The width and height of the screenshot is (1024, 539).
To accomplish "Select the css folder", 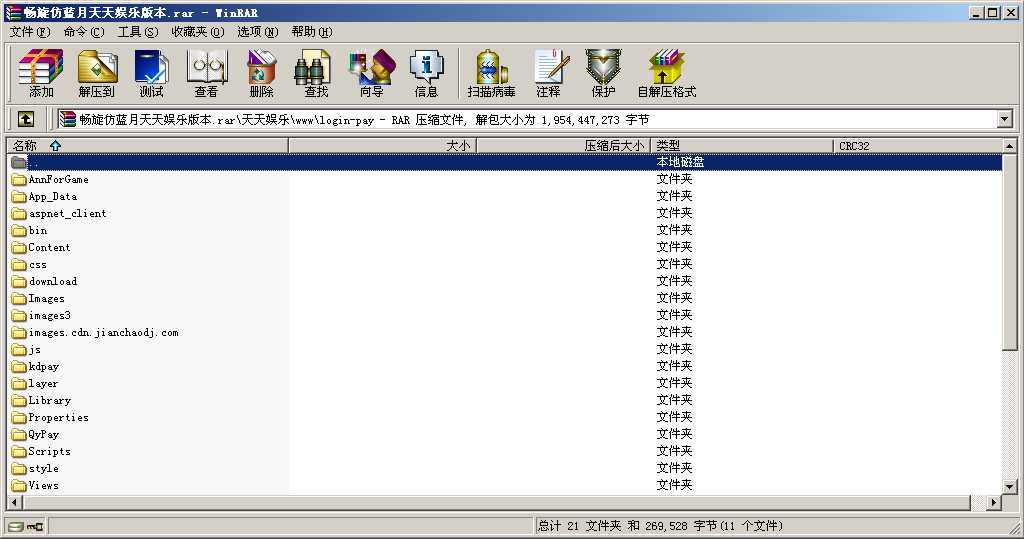I will pyautogui.click(x=29, y=264).
